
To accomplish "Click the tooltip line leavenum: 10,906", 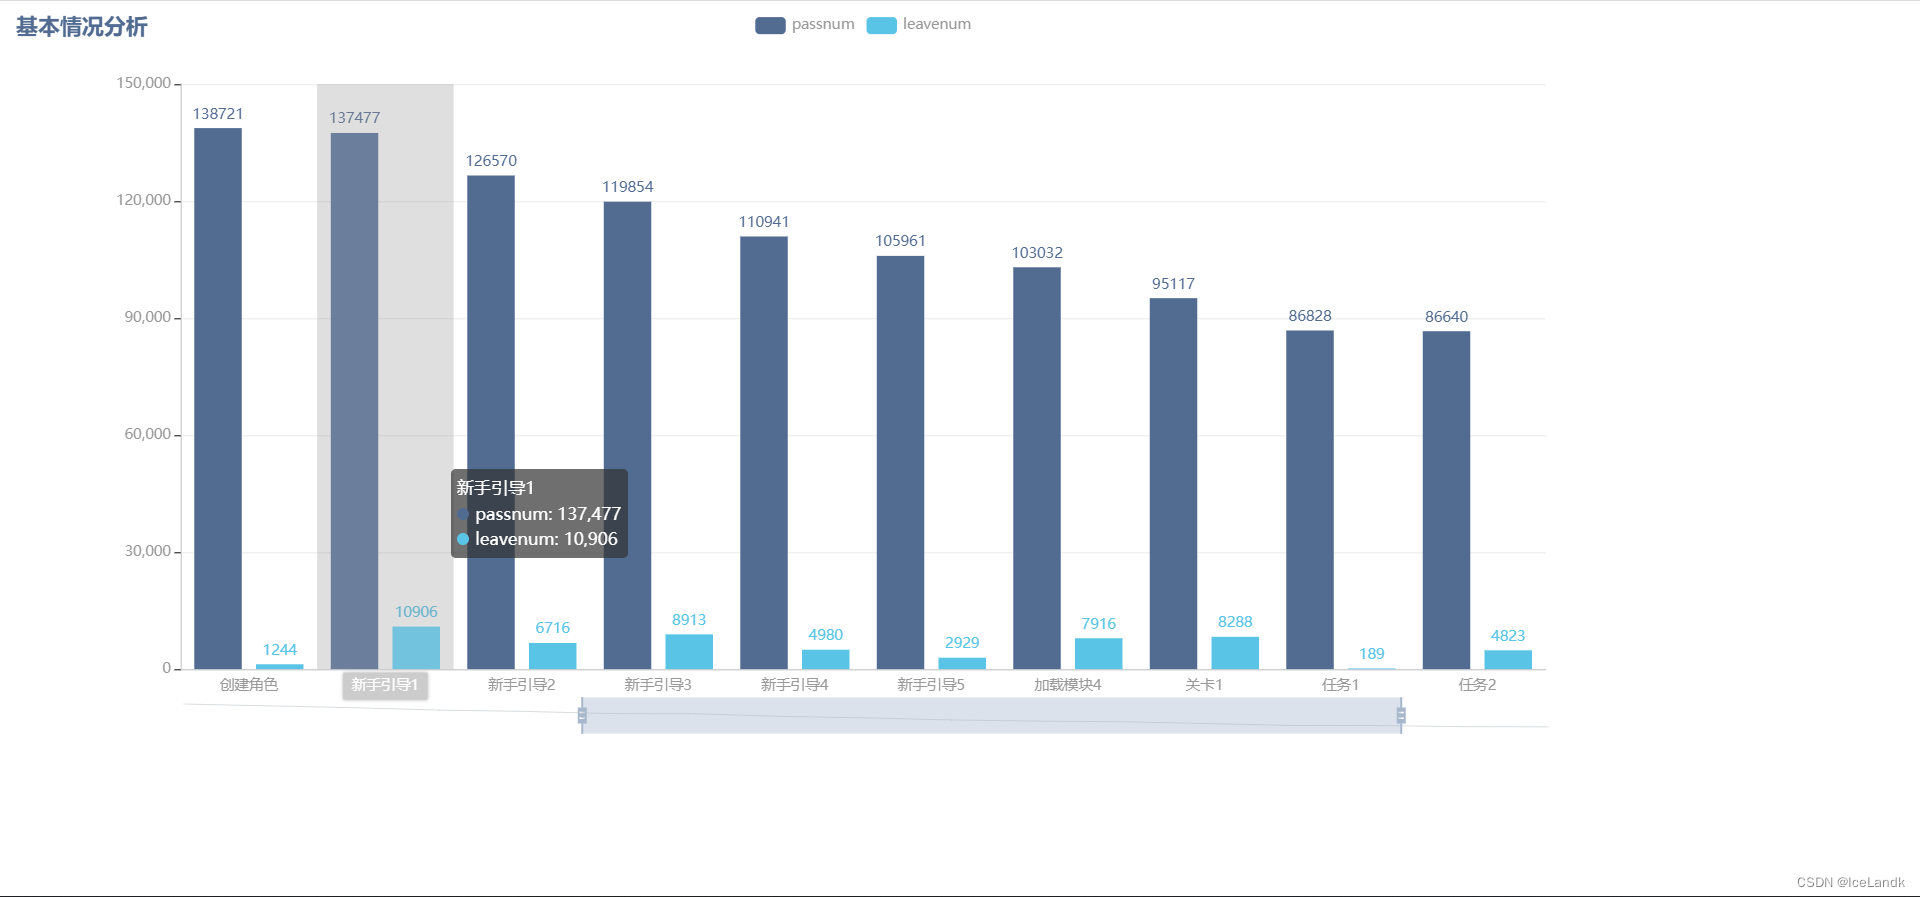I will pos(538,539).
